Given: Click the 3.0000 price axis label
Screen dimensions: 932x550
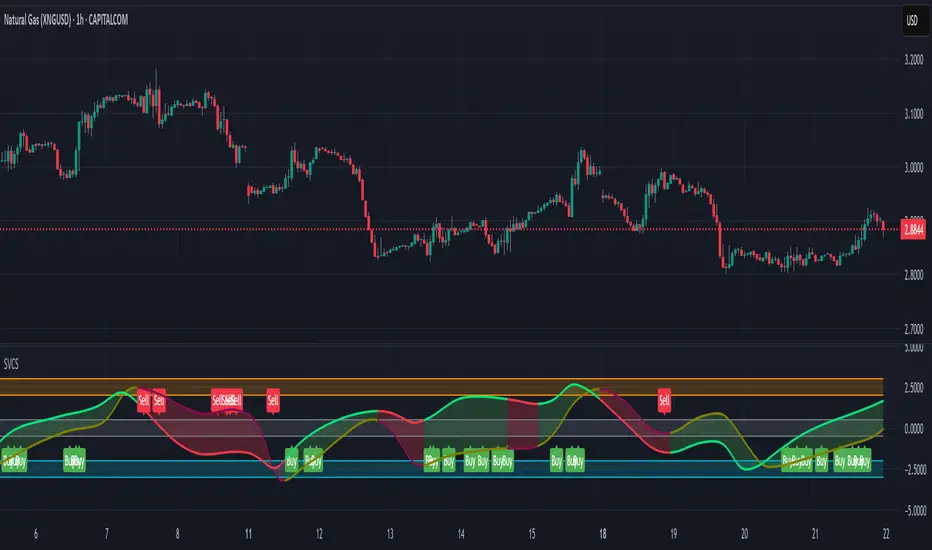Looking at the screenshot, I should [x=914, y=168].
